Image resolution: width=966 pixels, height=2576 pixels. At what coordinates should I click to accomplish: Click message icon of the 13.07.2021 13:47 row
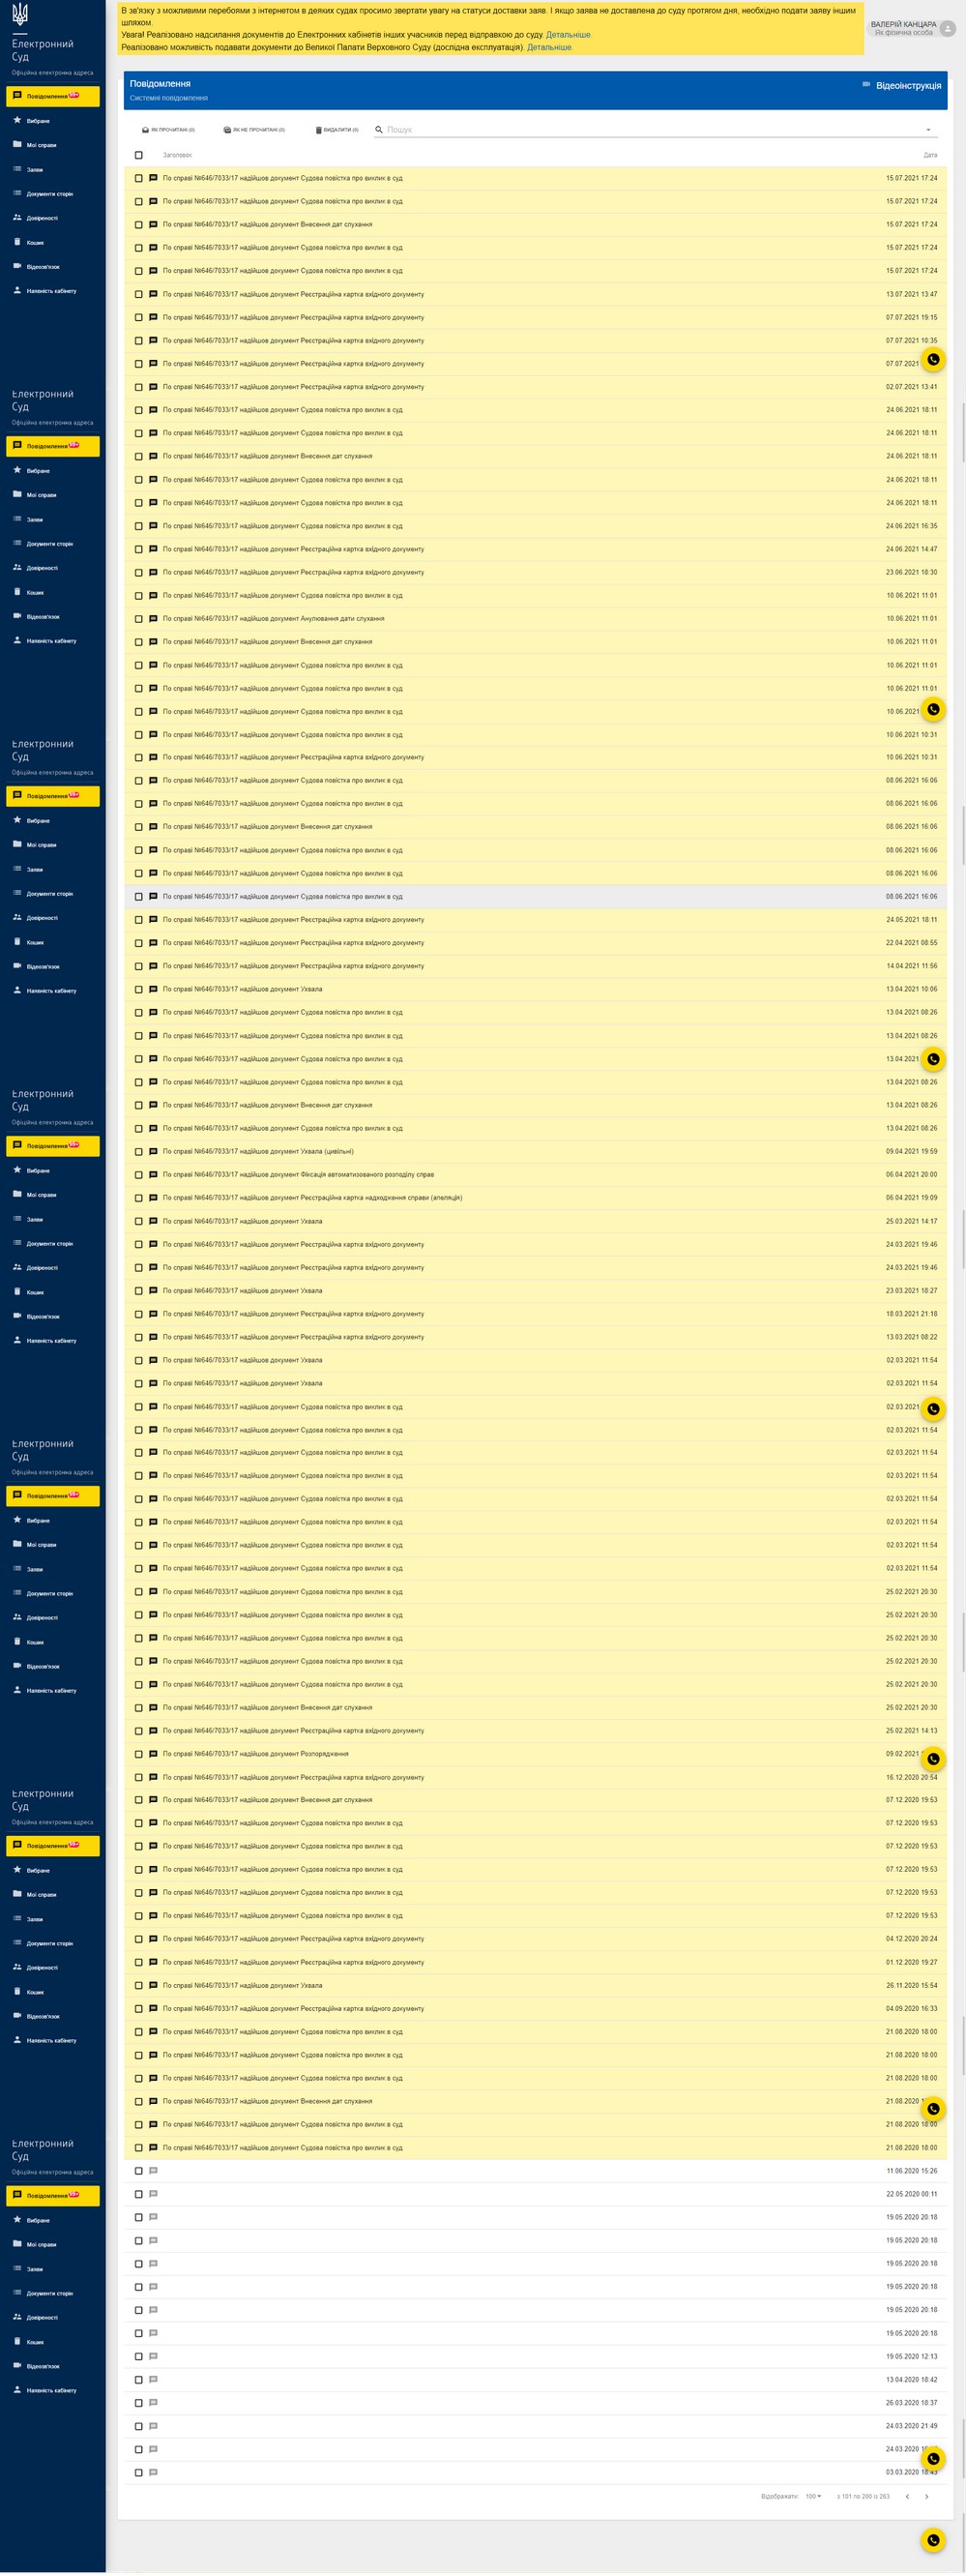coord(153,294)
